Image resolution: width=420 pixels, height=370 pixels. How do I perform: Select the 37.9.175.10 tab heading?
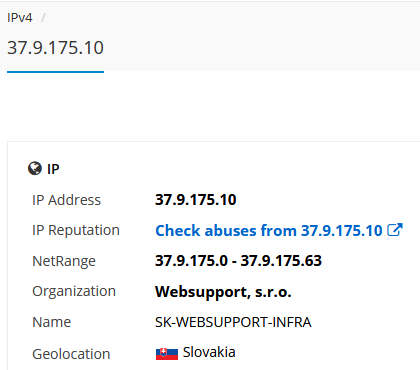55,48
